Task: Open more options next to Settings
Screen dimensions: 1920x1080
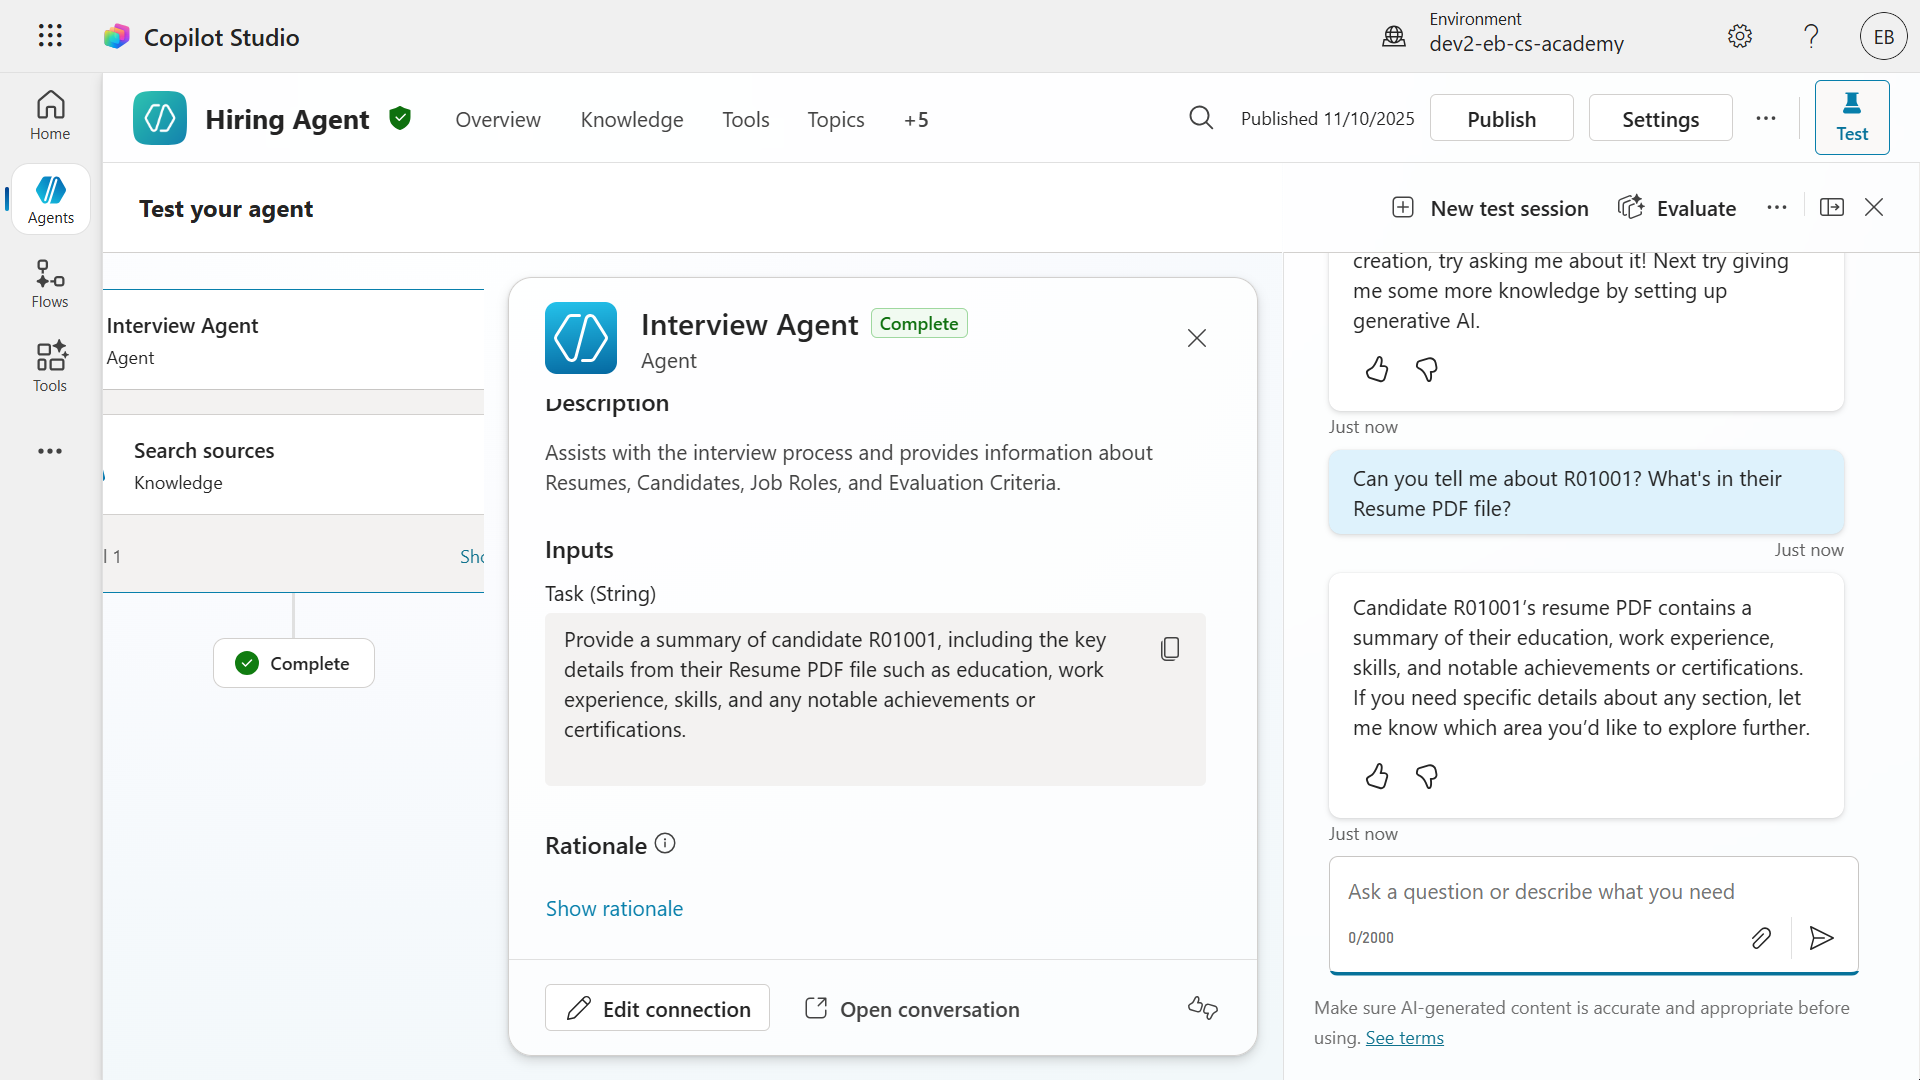Action: (x=1766, y=118)
